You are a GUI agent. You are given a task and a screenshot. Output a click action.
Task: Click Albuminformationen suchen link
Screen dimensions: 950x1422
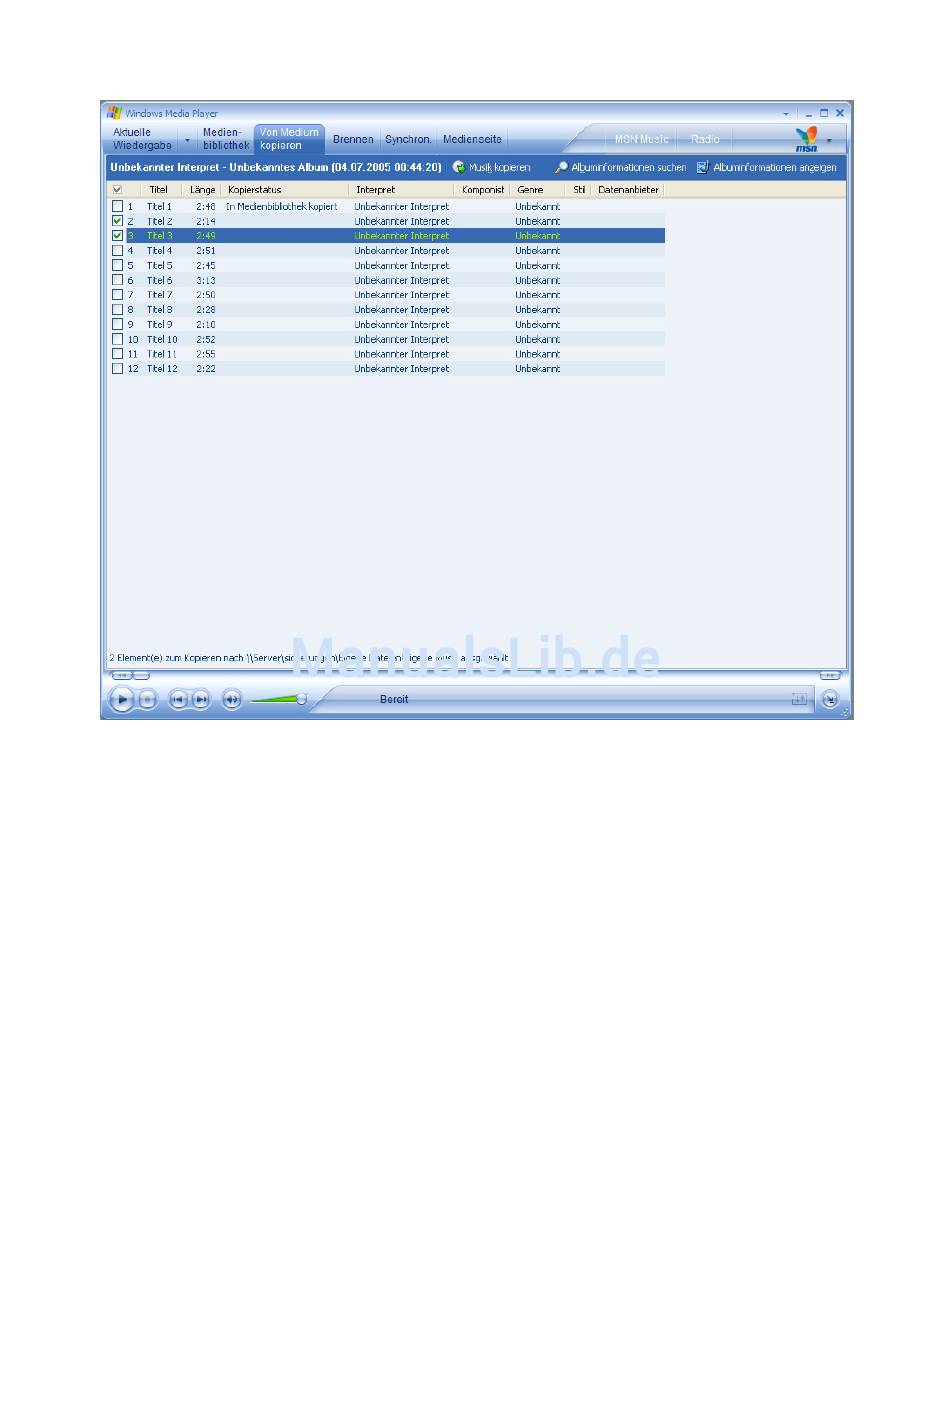click(x=629, y=168)
